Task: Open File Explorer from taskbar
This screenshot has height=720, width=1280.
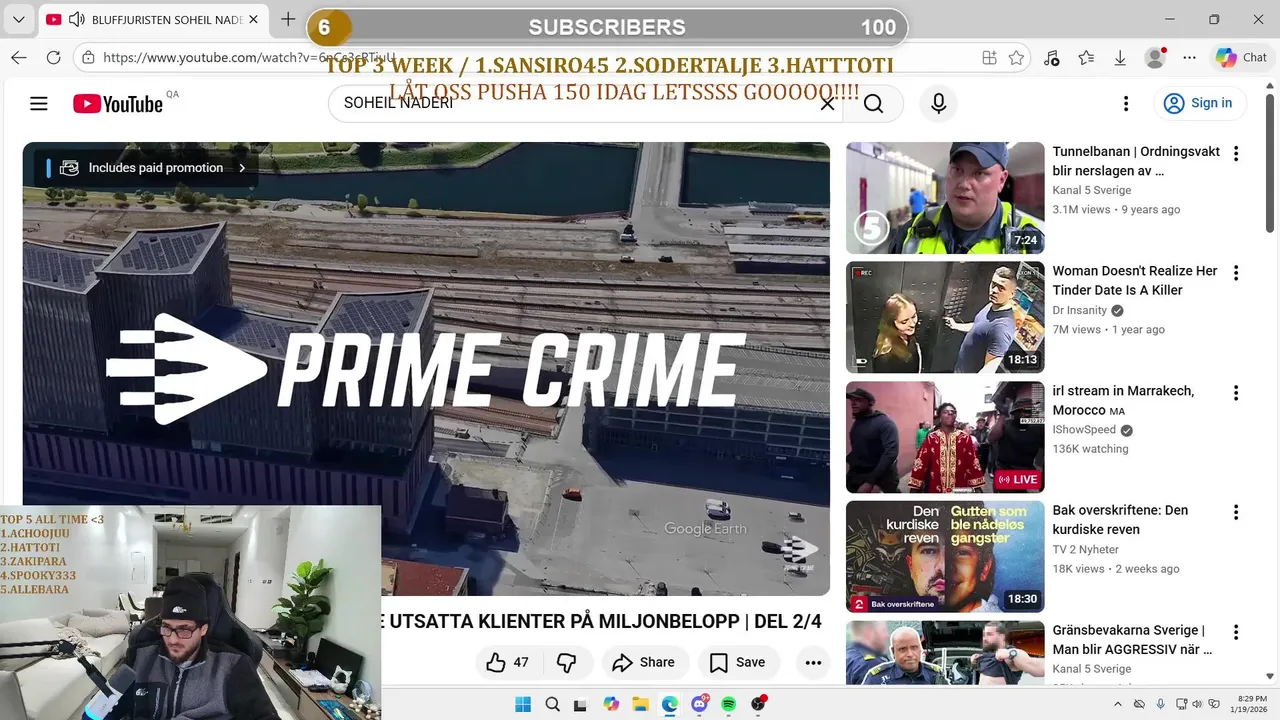Action: point(640,704)
